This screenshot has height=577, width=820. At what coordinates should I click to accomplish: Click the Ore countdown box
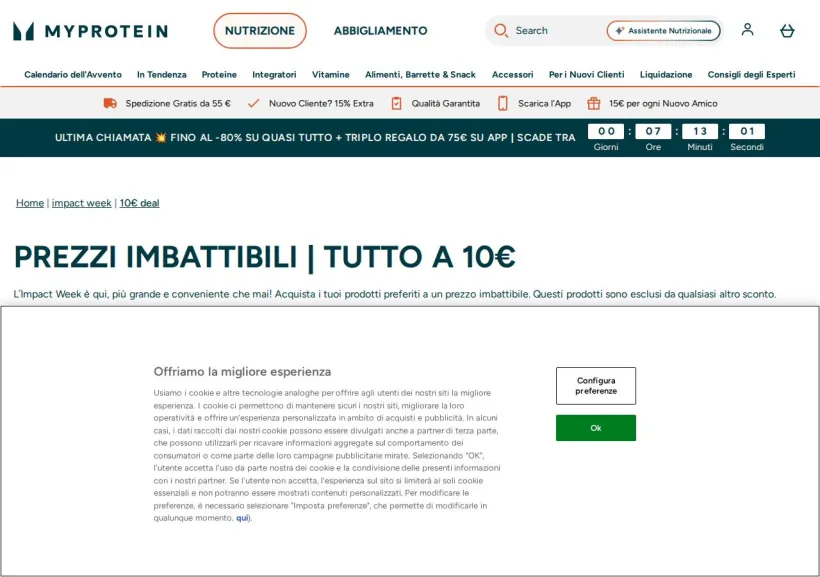click(653, 131)
